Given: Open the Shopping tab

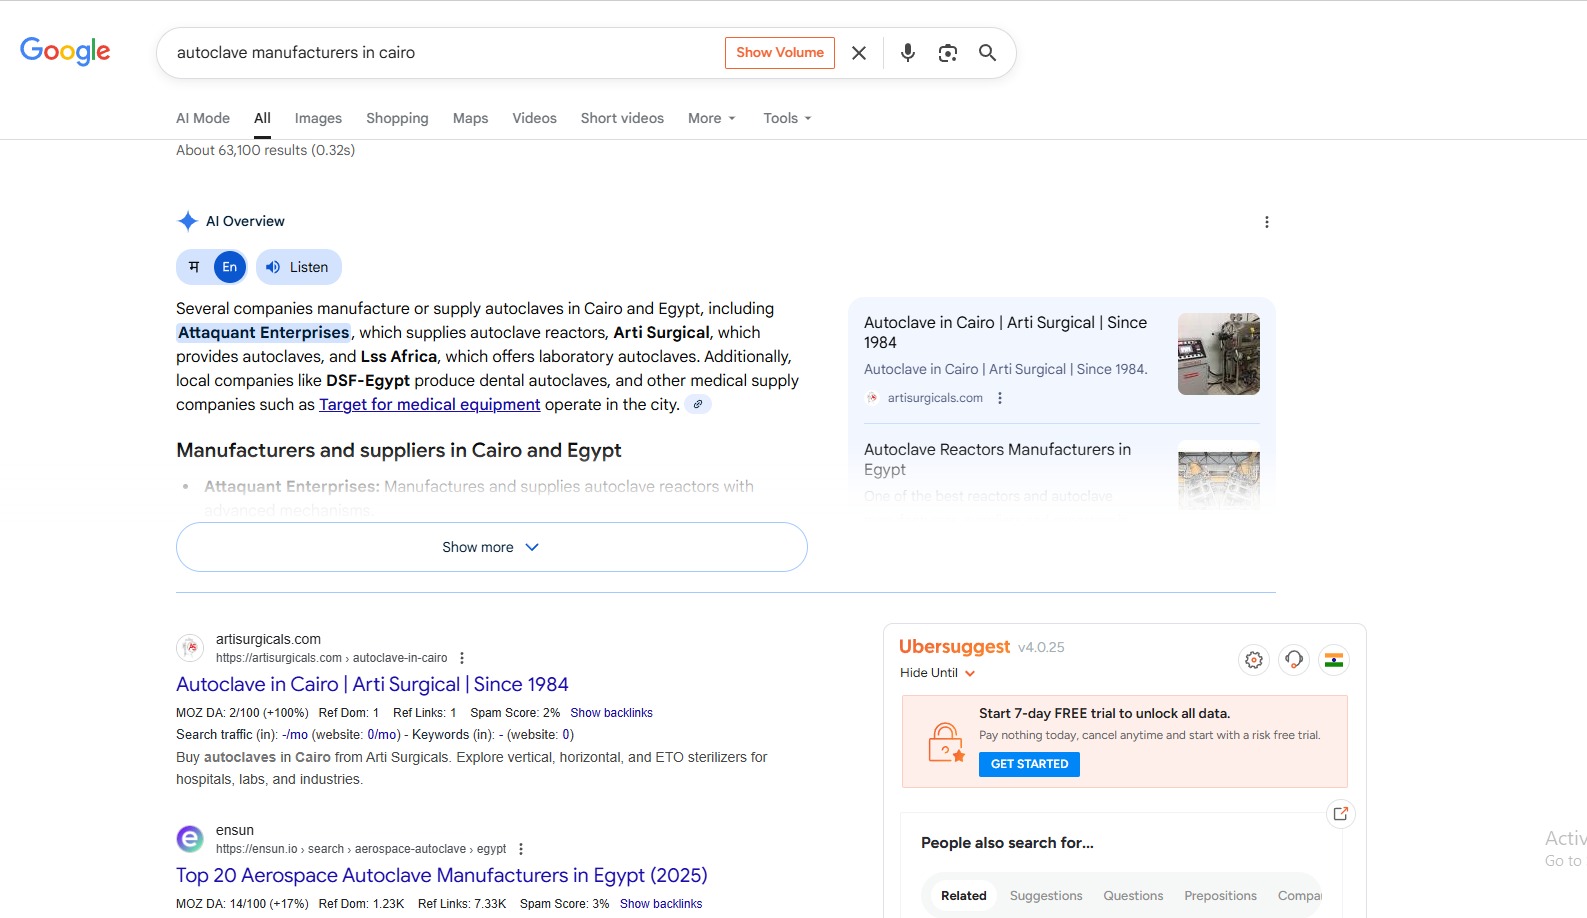Looking at the screenshot, I should [x=397, y=118].
